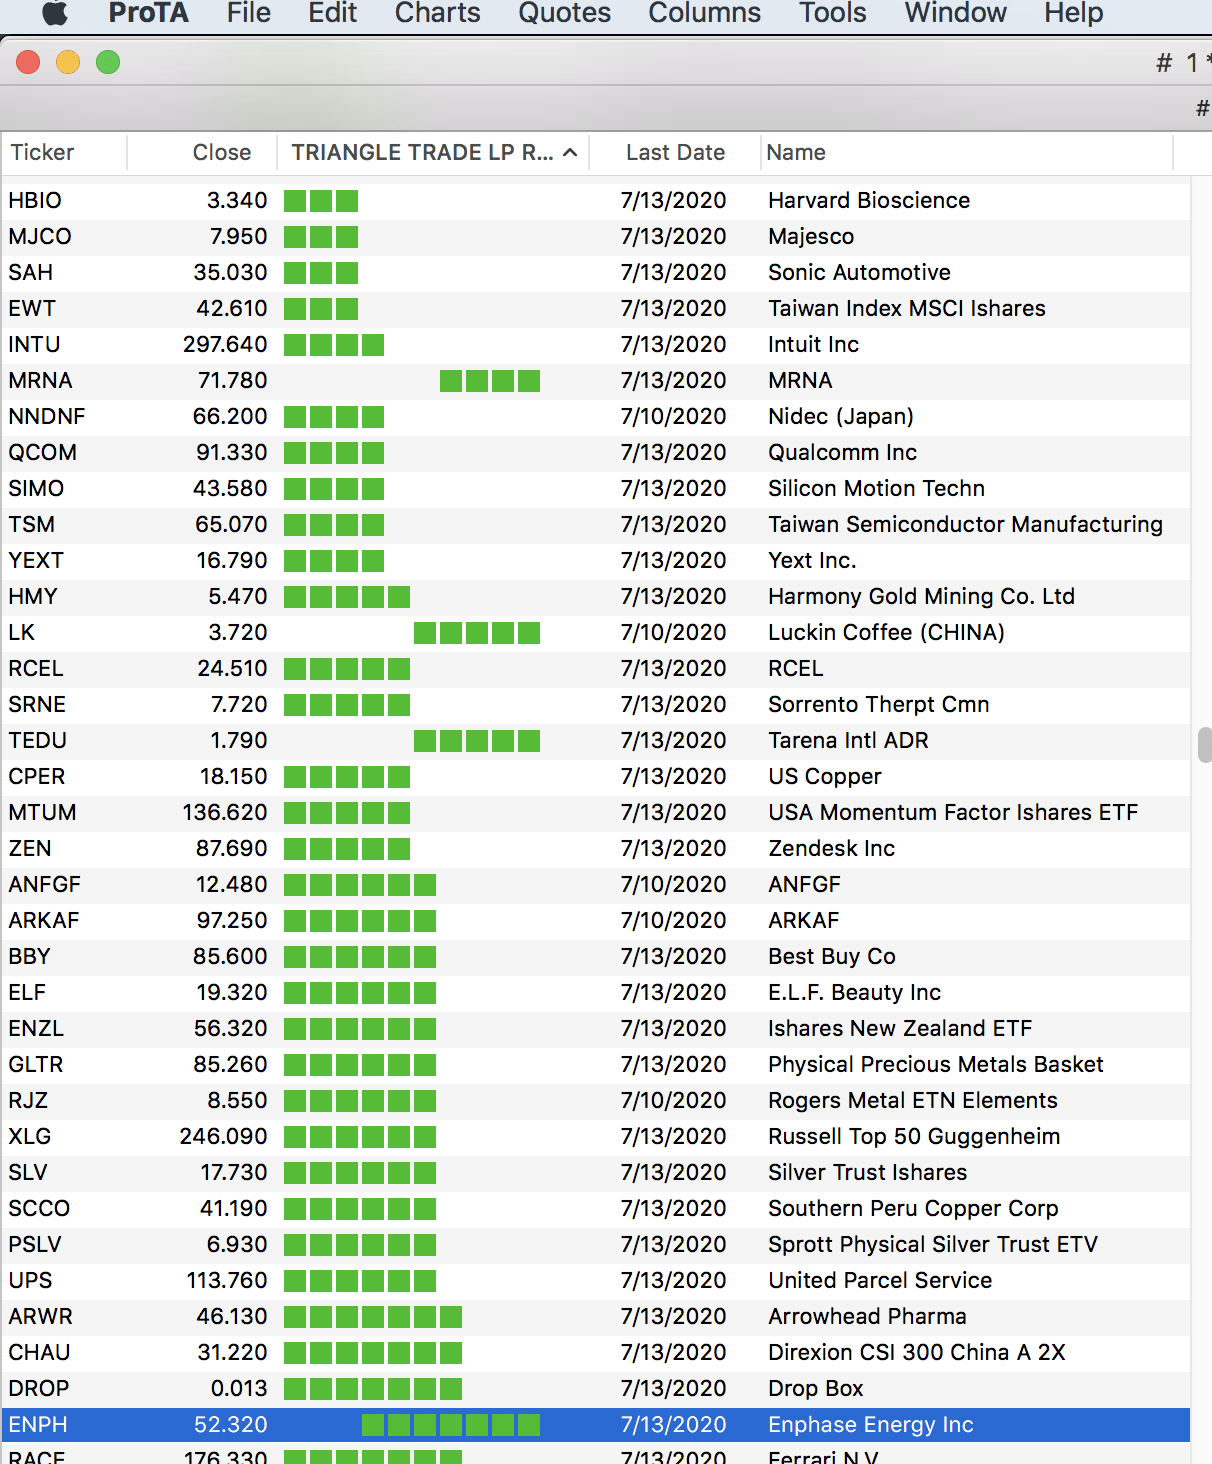Click the Drop Box name

(x=816, y=1388)
